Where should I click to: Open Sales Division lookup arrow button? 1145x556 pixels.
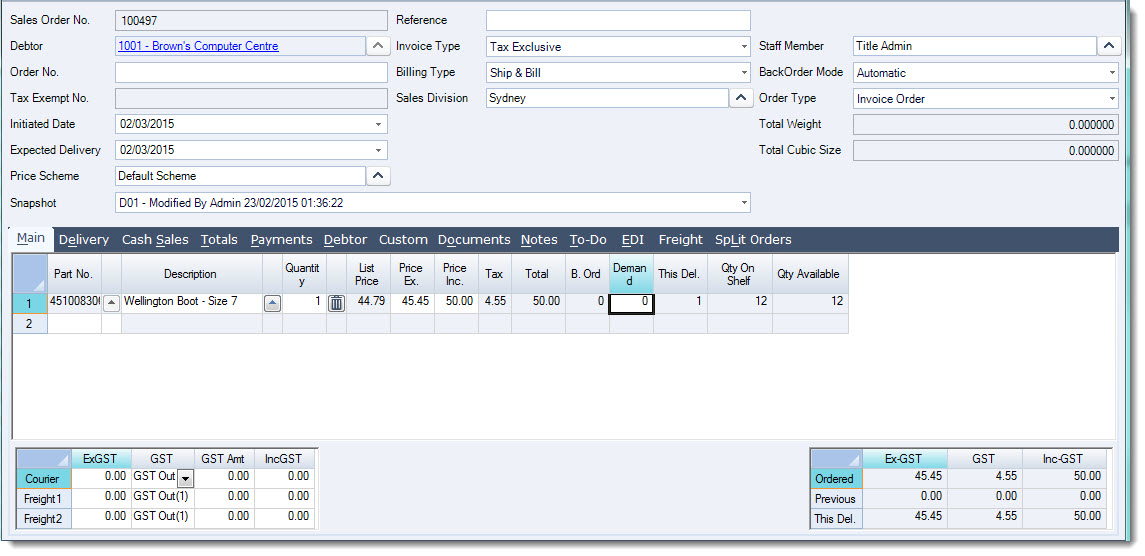(x=740, y=98)
